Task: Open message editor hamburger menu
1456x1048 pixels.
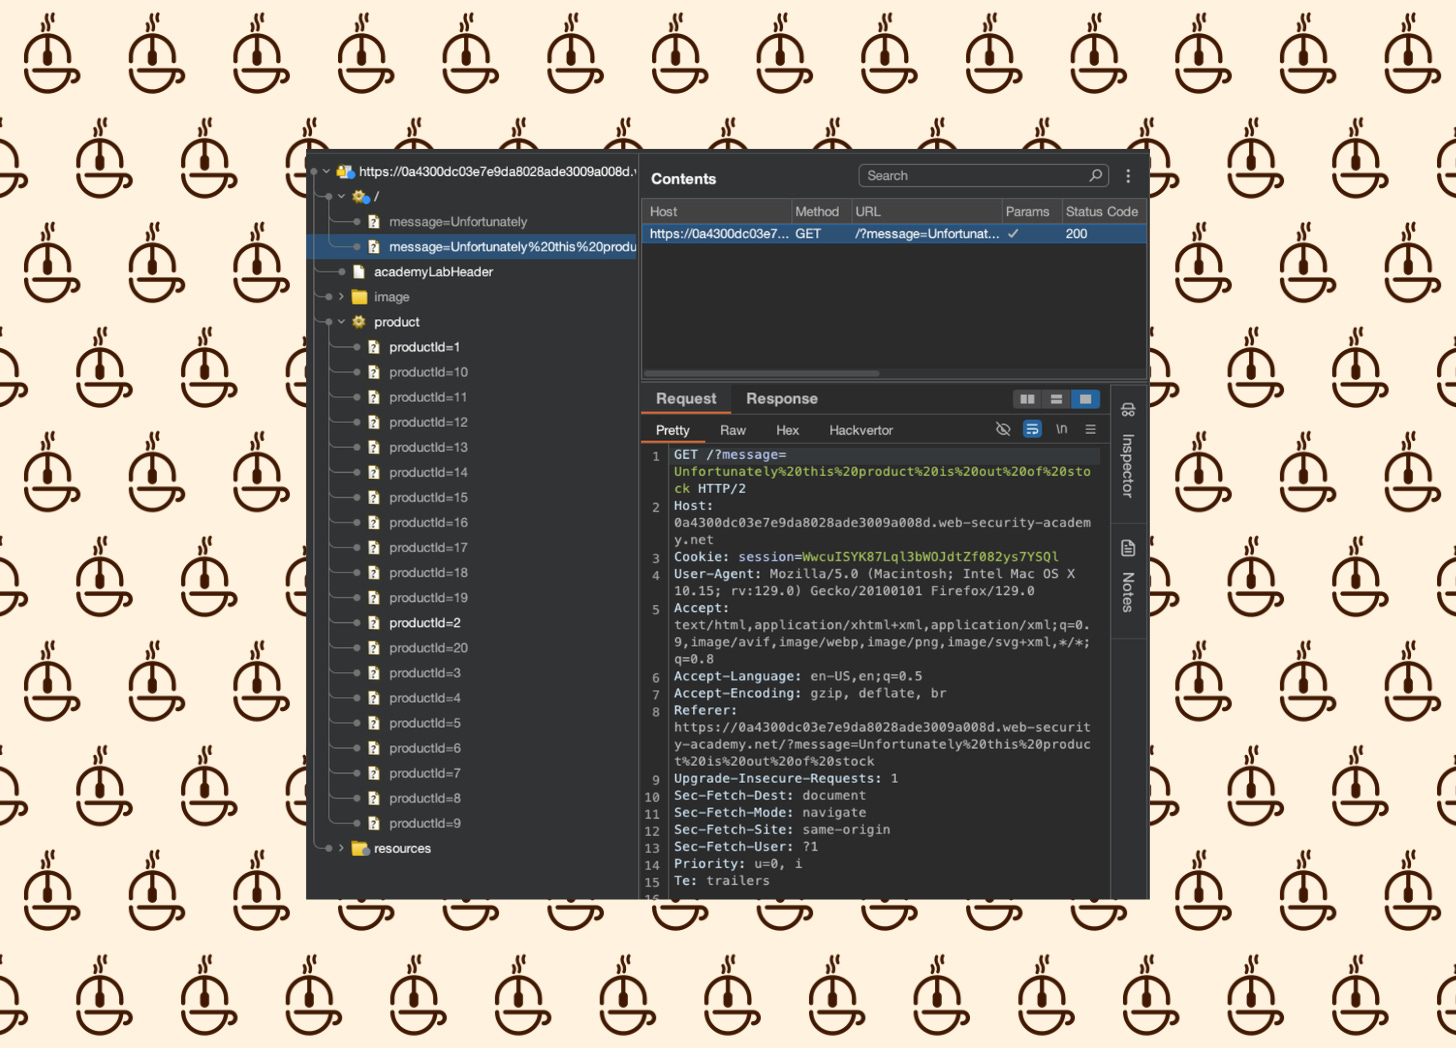Action: [1091, 429]
